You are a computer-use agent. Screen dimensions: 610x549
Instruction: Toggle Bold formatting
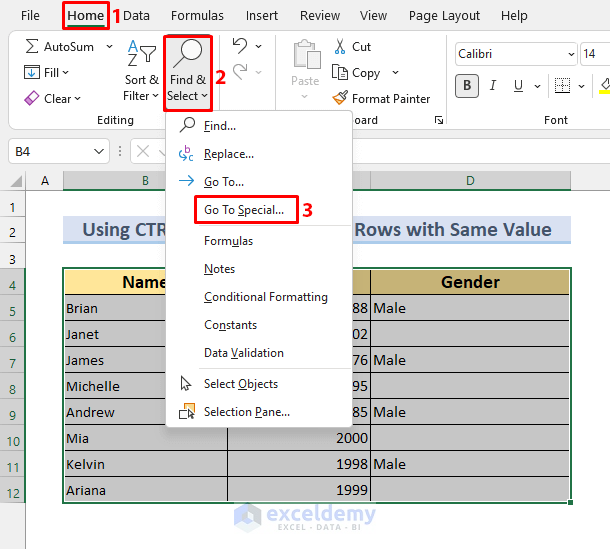pos(467,85)
